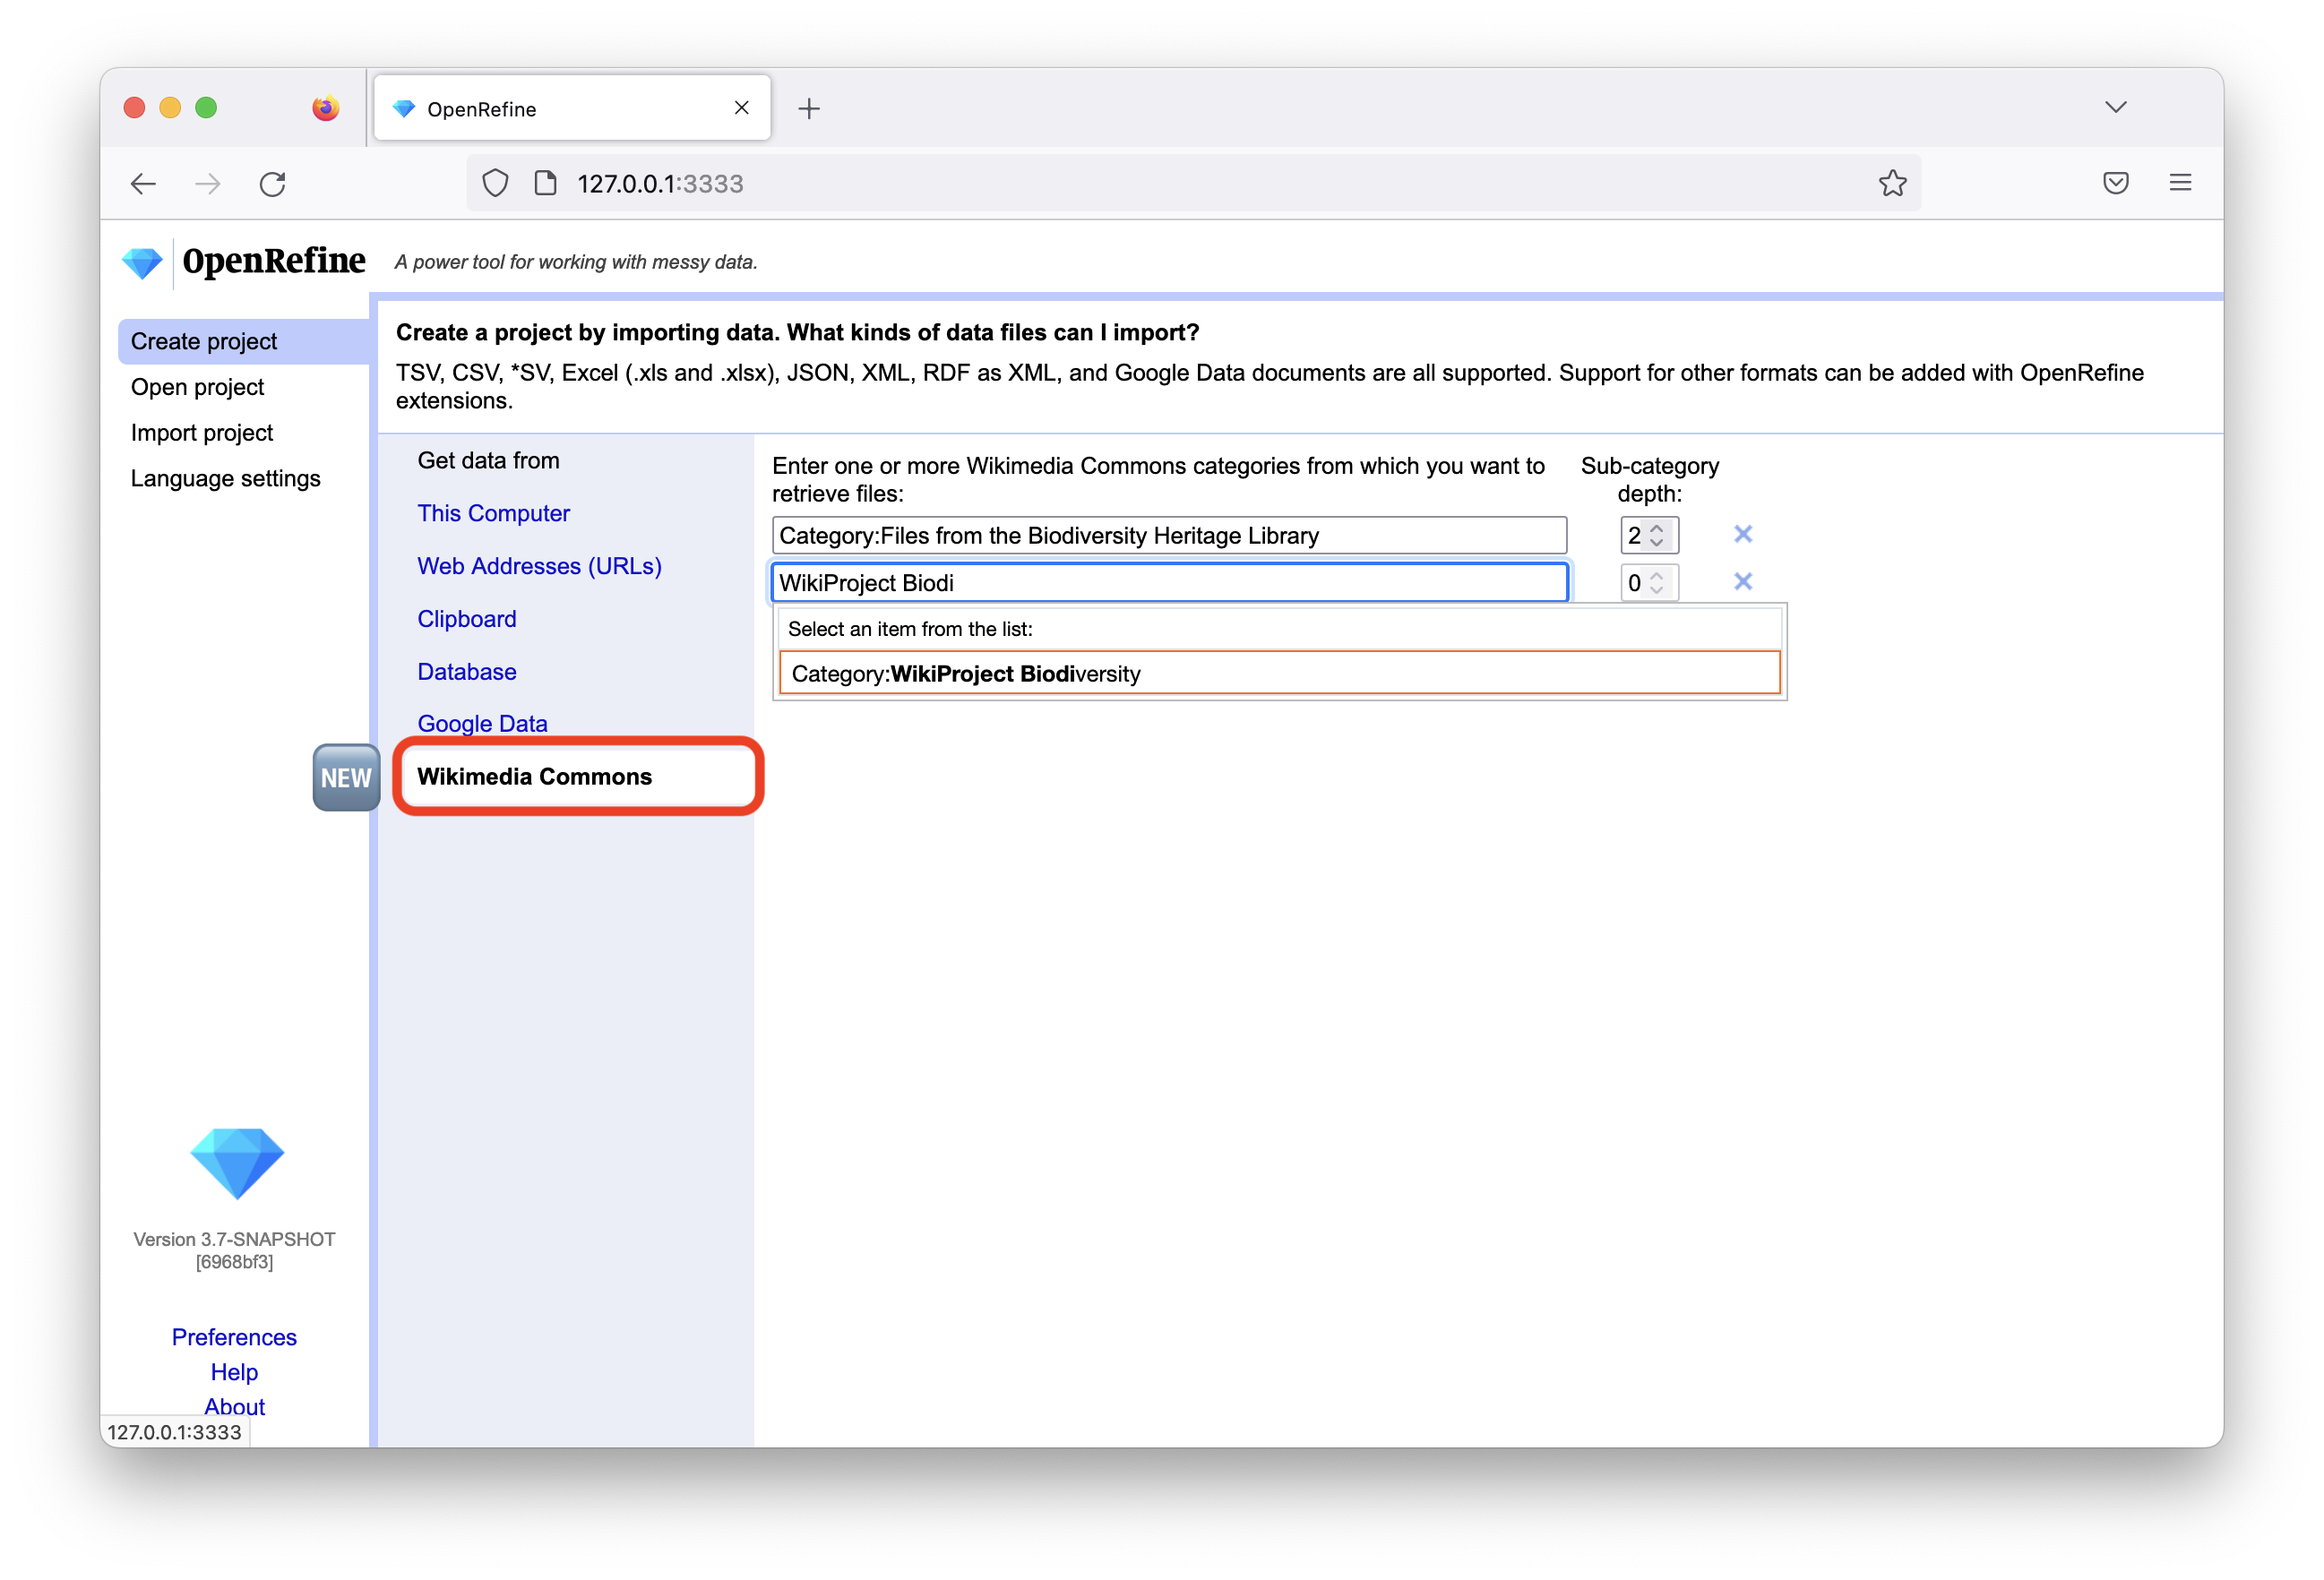Image resolution: width=2324 pixels, height=1580 pixels.
Task: Choose the This Computer data source
Action: tap(493, 513)
